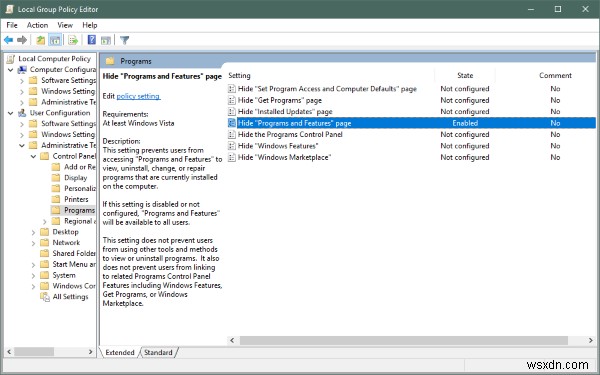
Task: Click right arrow of tree pane scrollbar
Action: click(90, 352)
